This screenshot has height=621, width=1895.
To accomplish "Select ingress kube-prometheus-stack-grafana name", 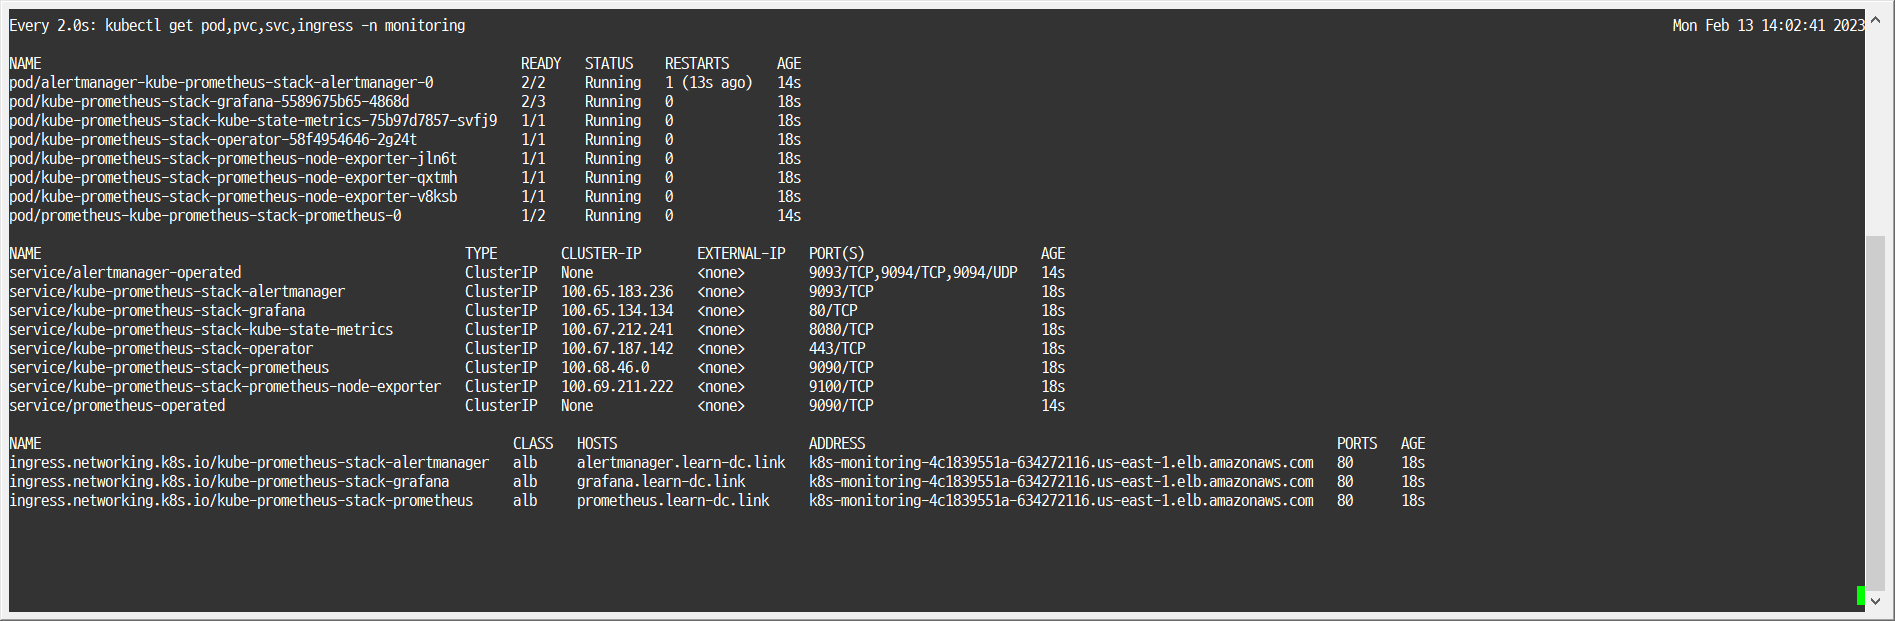I will click(229, 482).
